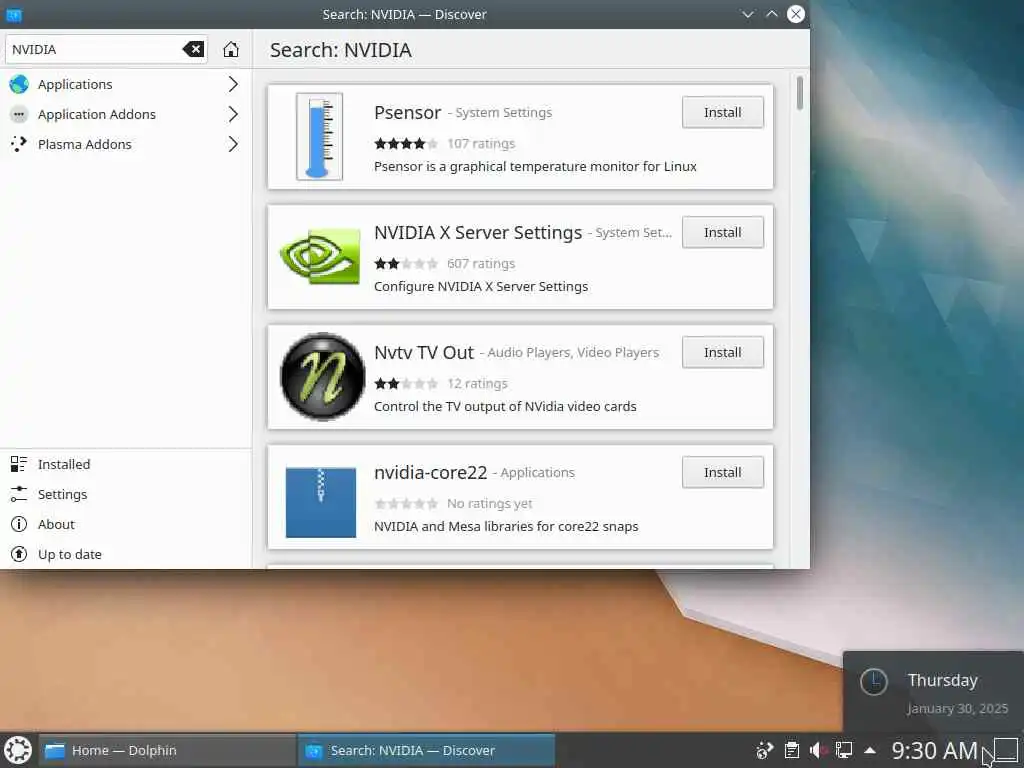Screen dimensions: 1024x768
Task: Click the Dolphin folder icon in taskbar
Action: coord(55,750)
